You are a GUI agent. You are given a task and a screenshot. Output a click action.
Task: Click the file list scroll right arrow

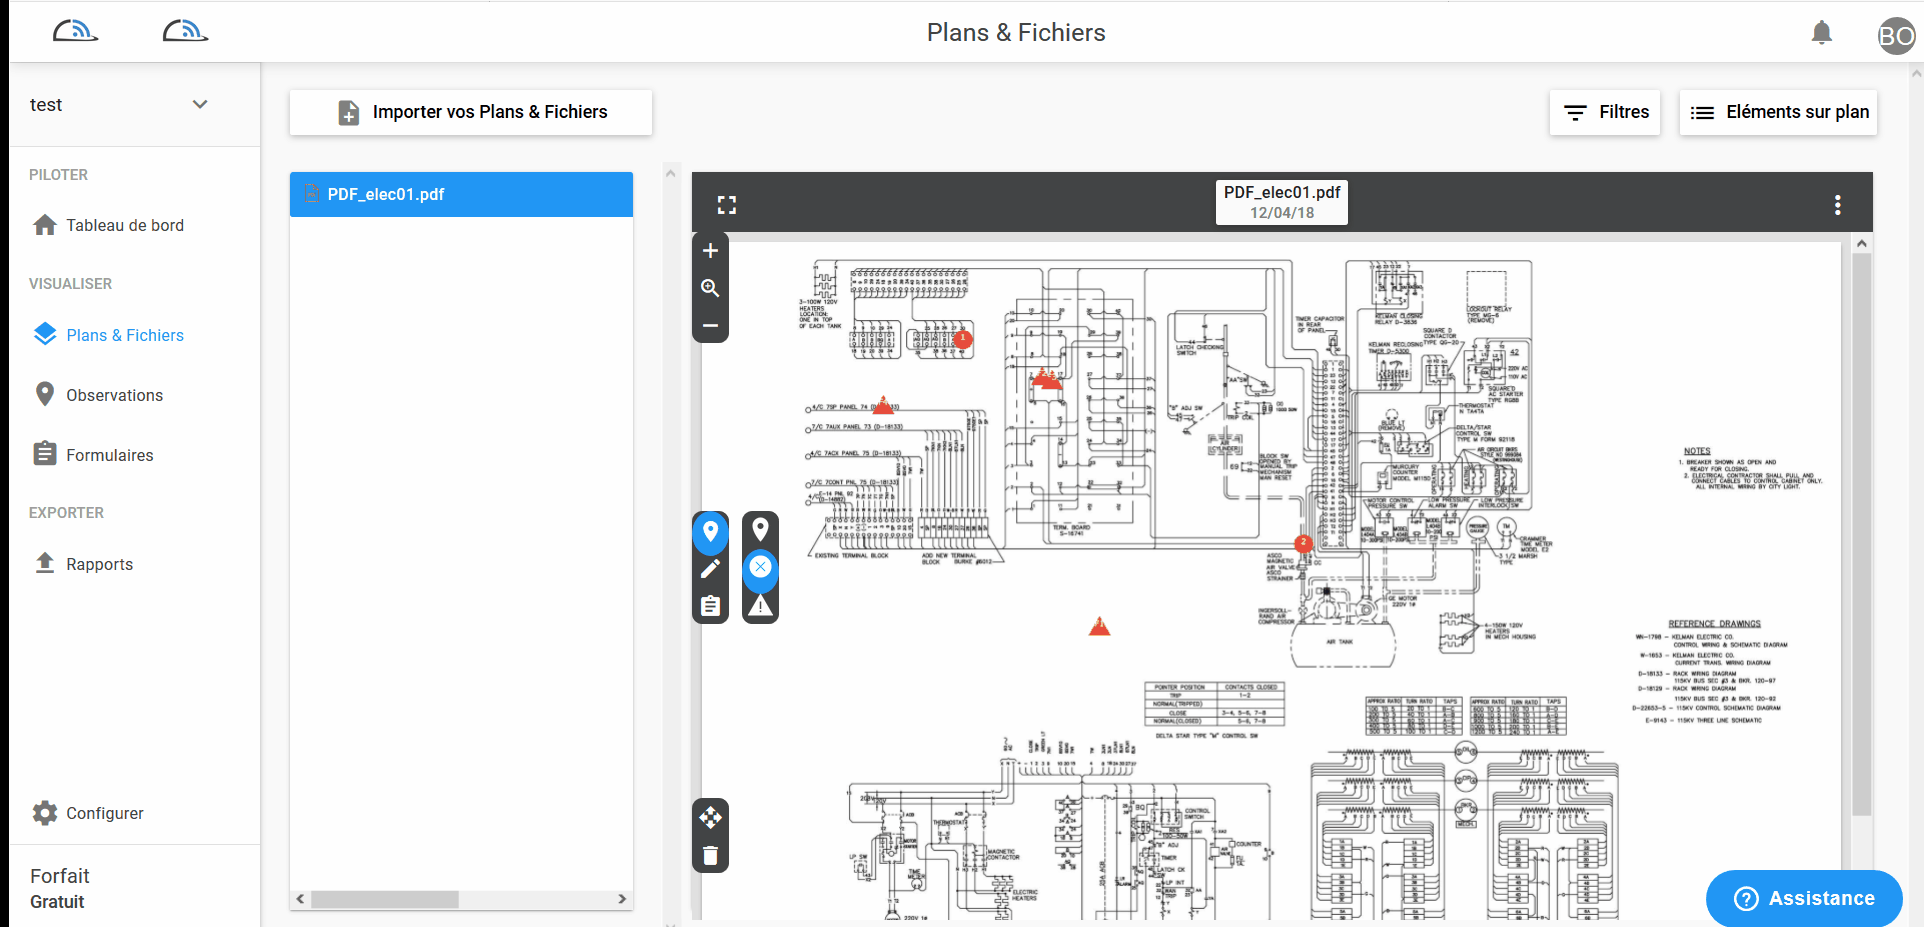(622, 899)
